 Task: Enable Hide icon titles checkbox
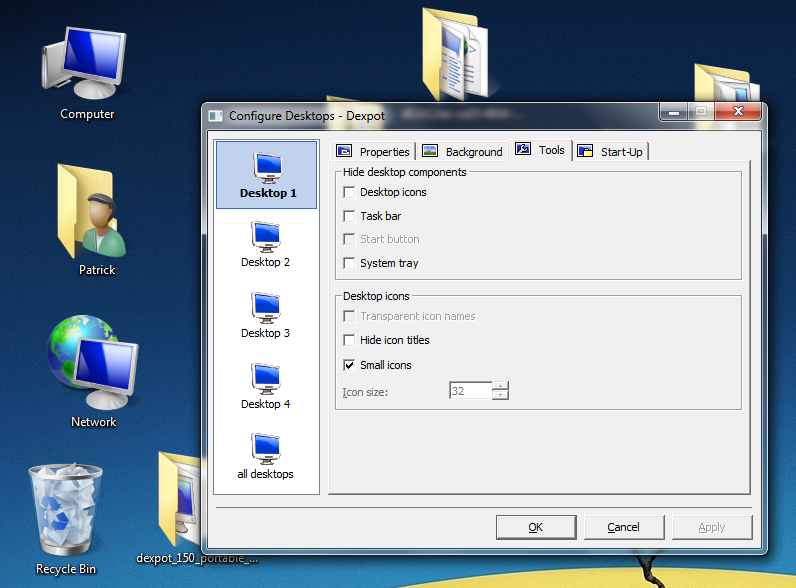click(x=349, y=340)
